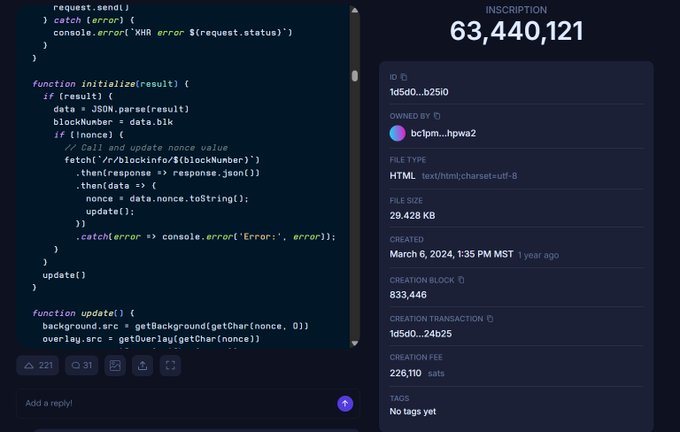Viewport: 680px width, 432px height.
Task: Submit reply with purple arrow button
Action: [x=345, y=403]
